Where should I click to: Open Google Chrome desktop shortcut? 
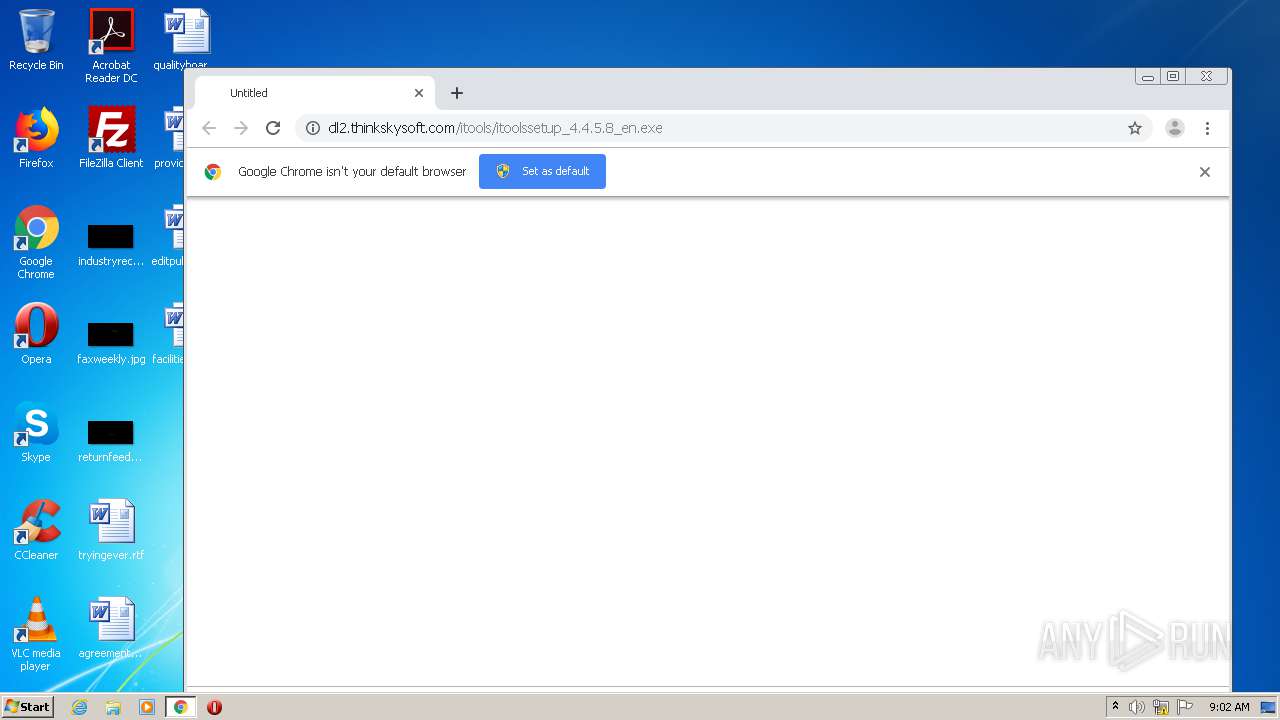point(36,243)
